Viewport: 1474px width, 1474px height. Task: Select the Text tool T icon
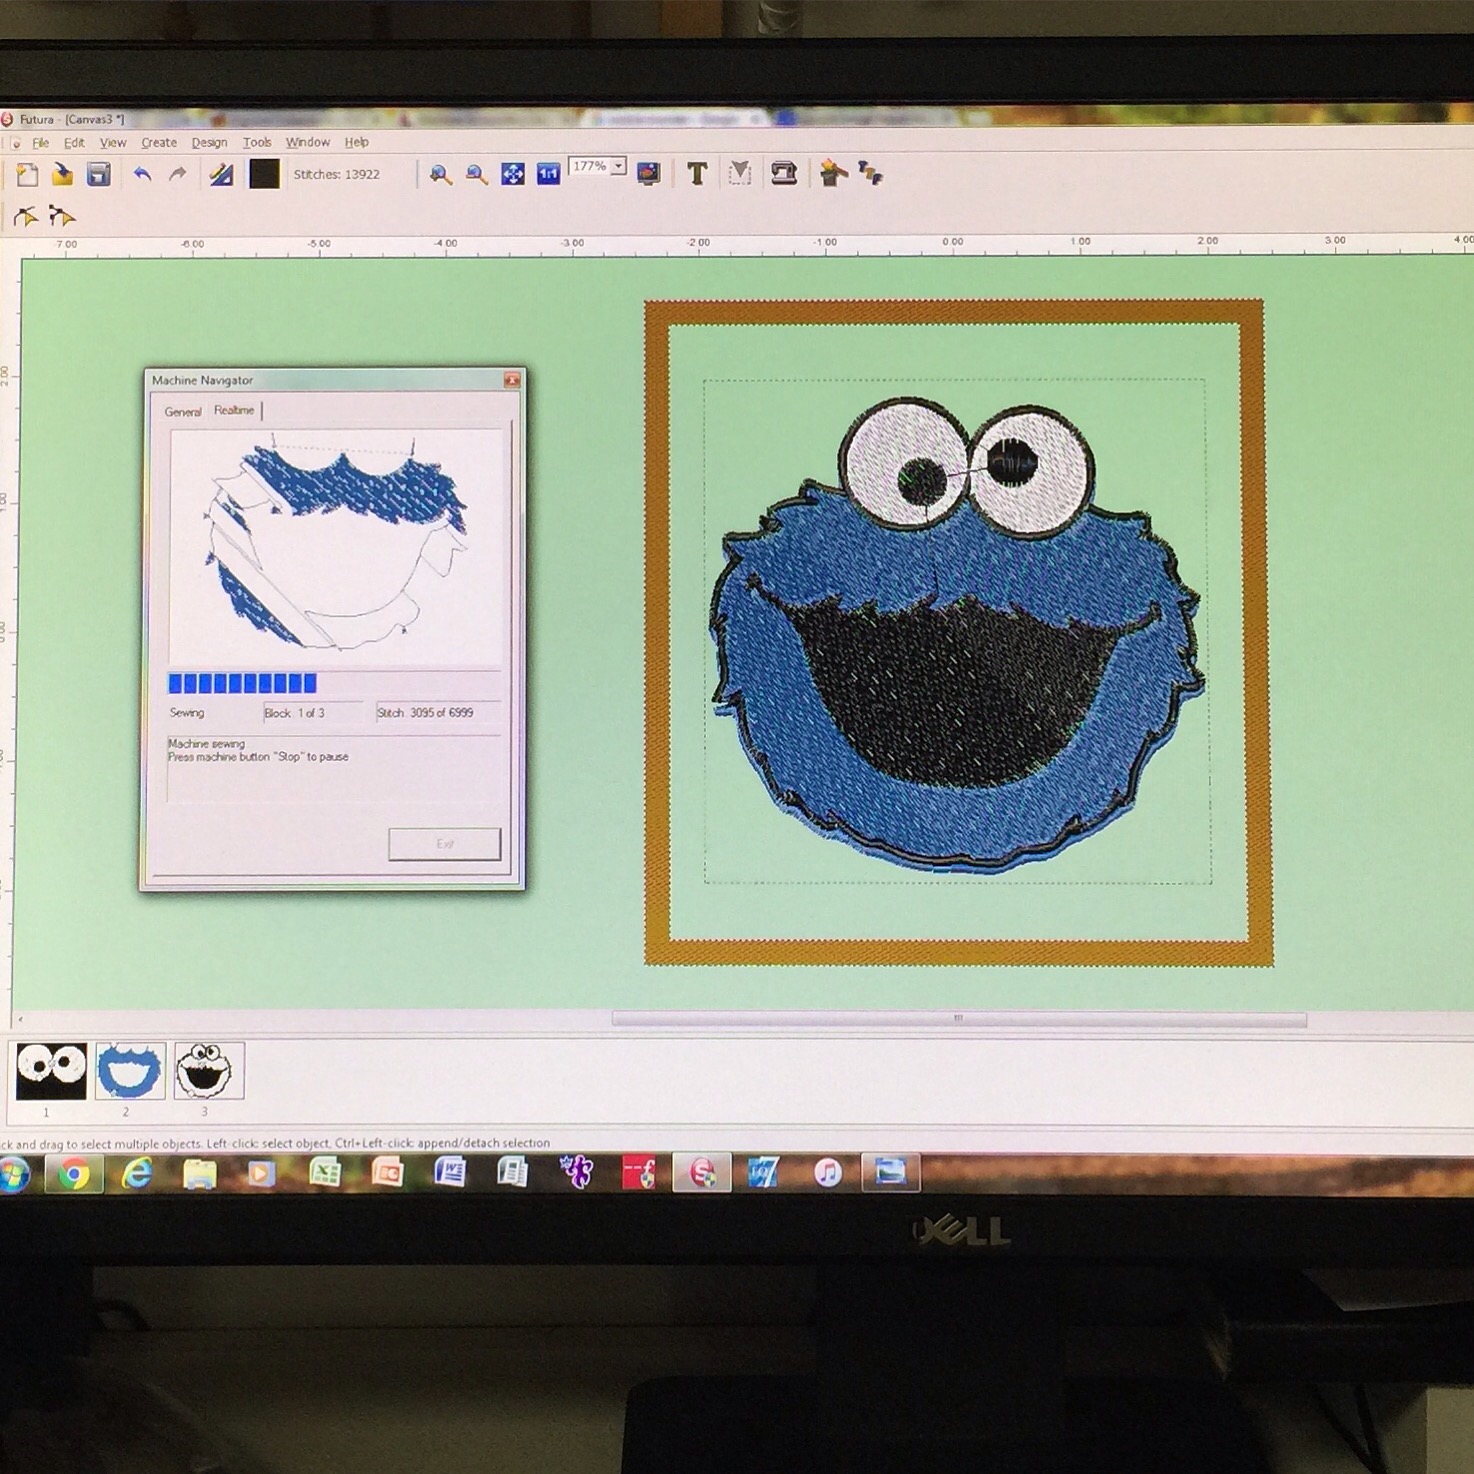point(697,175)
